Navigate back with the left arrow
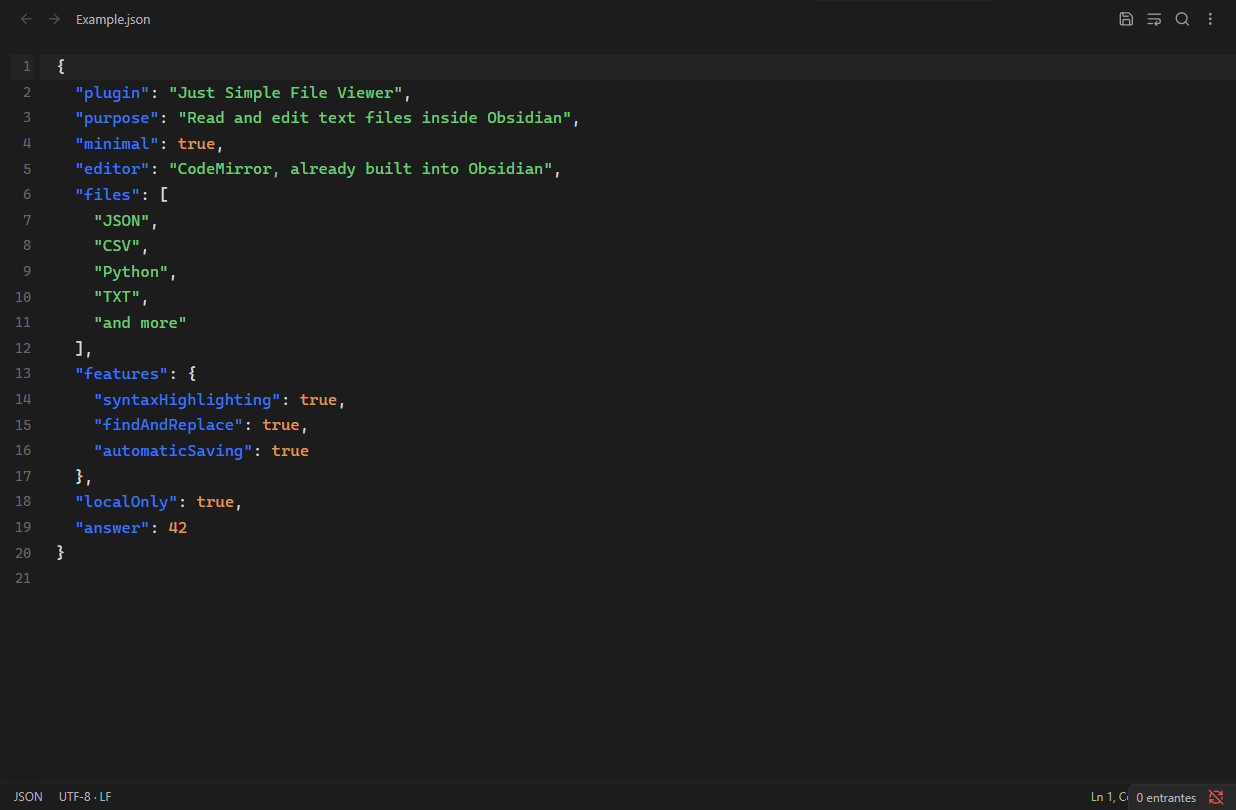1236x810 pixels. pyautogui.click(x=27, y=19)
